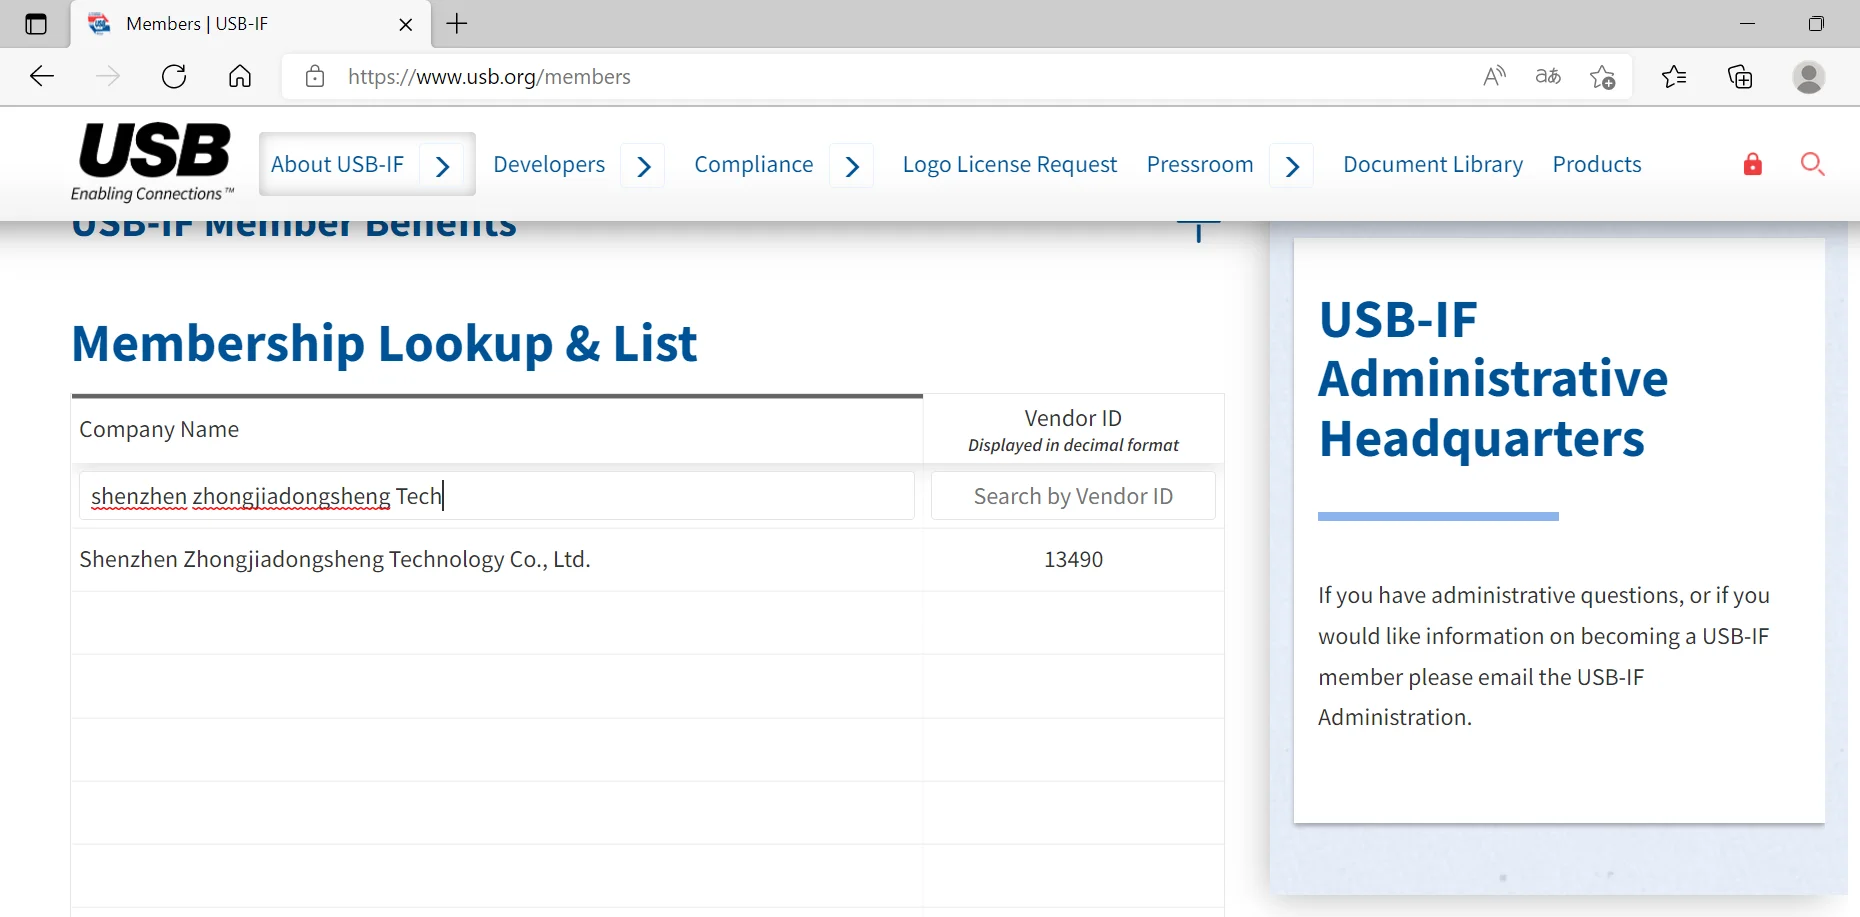Open the browser profile avatar
1860x917 pixels.
[1808, 77]
